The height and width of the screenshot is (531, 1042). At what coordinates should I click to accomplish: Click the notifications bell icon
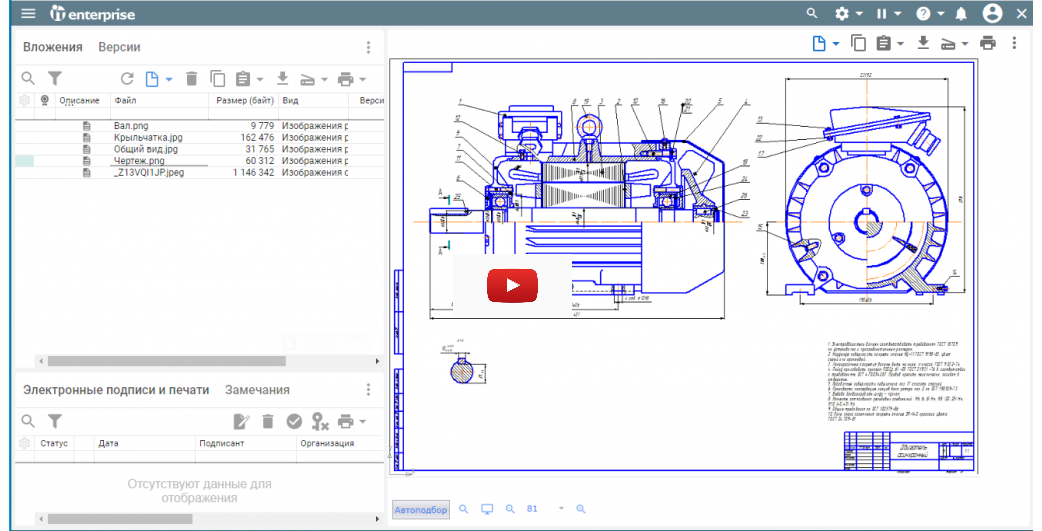tap(961, 14)
